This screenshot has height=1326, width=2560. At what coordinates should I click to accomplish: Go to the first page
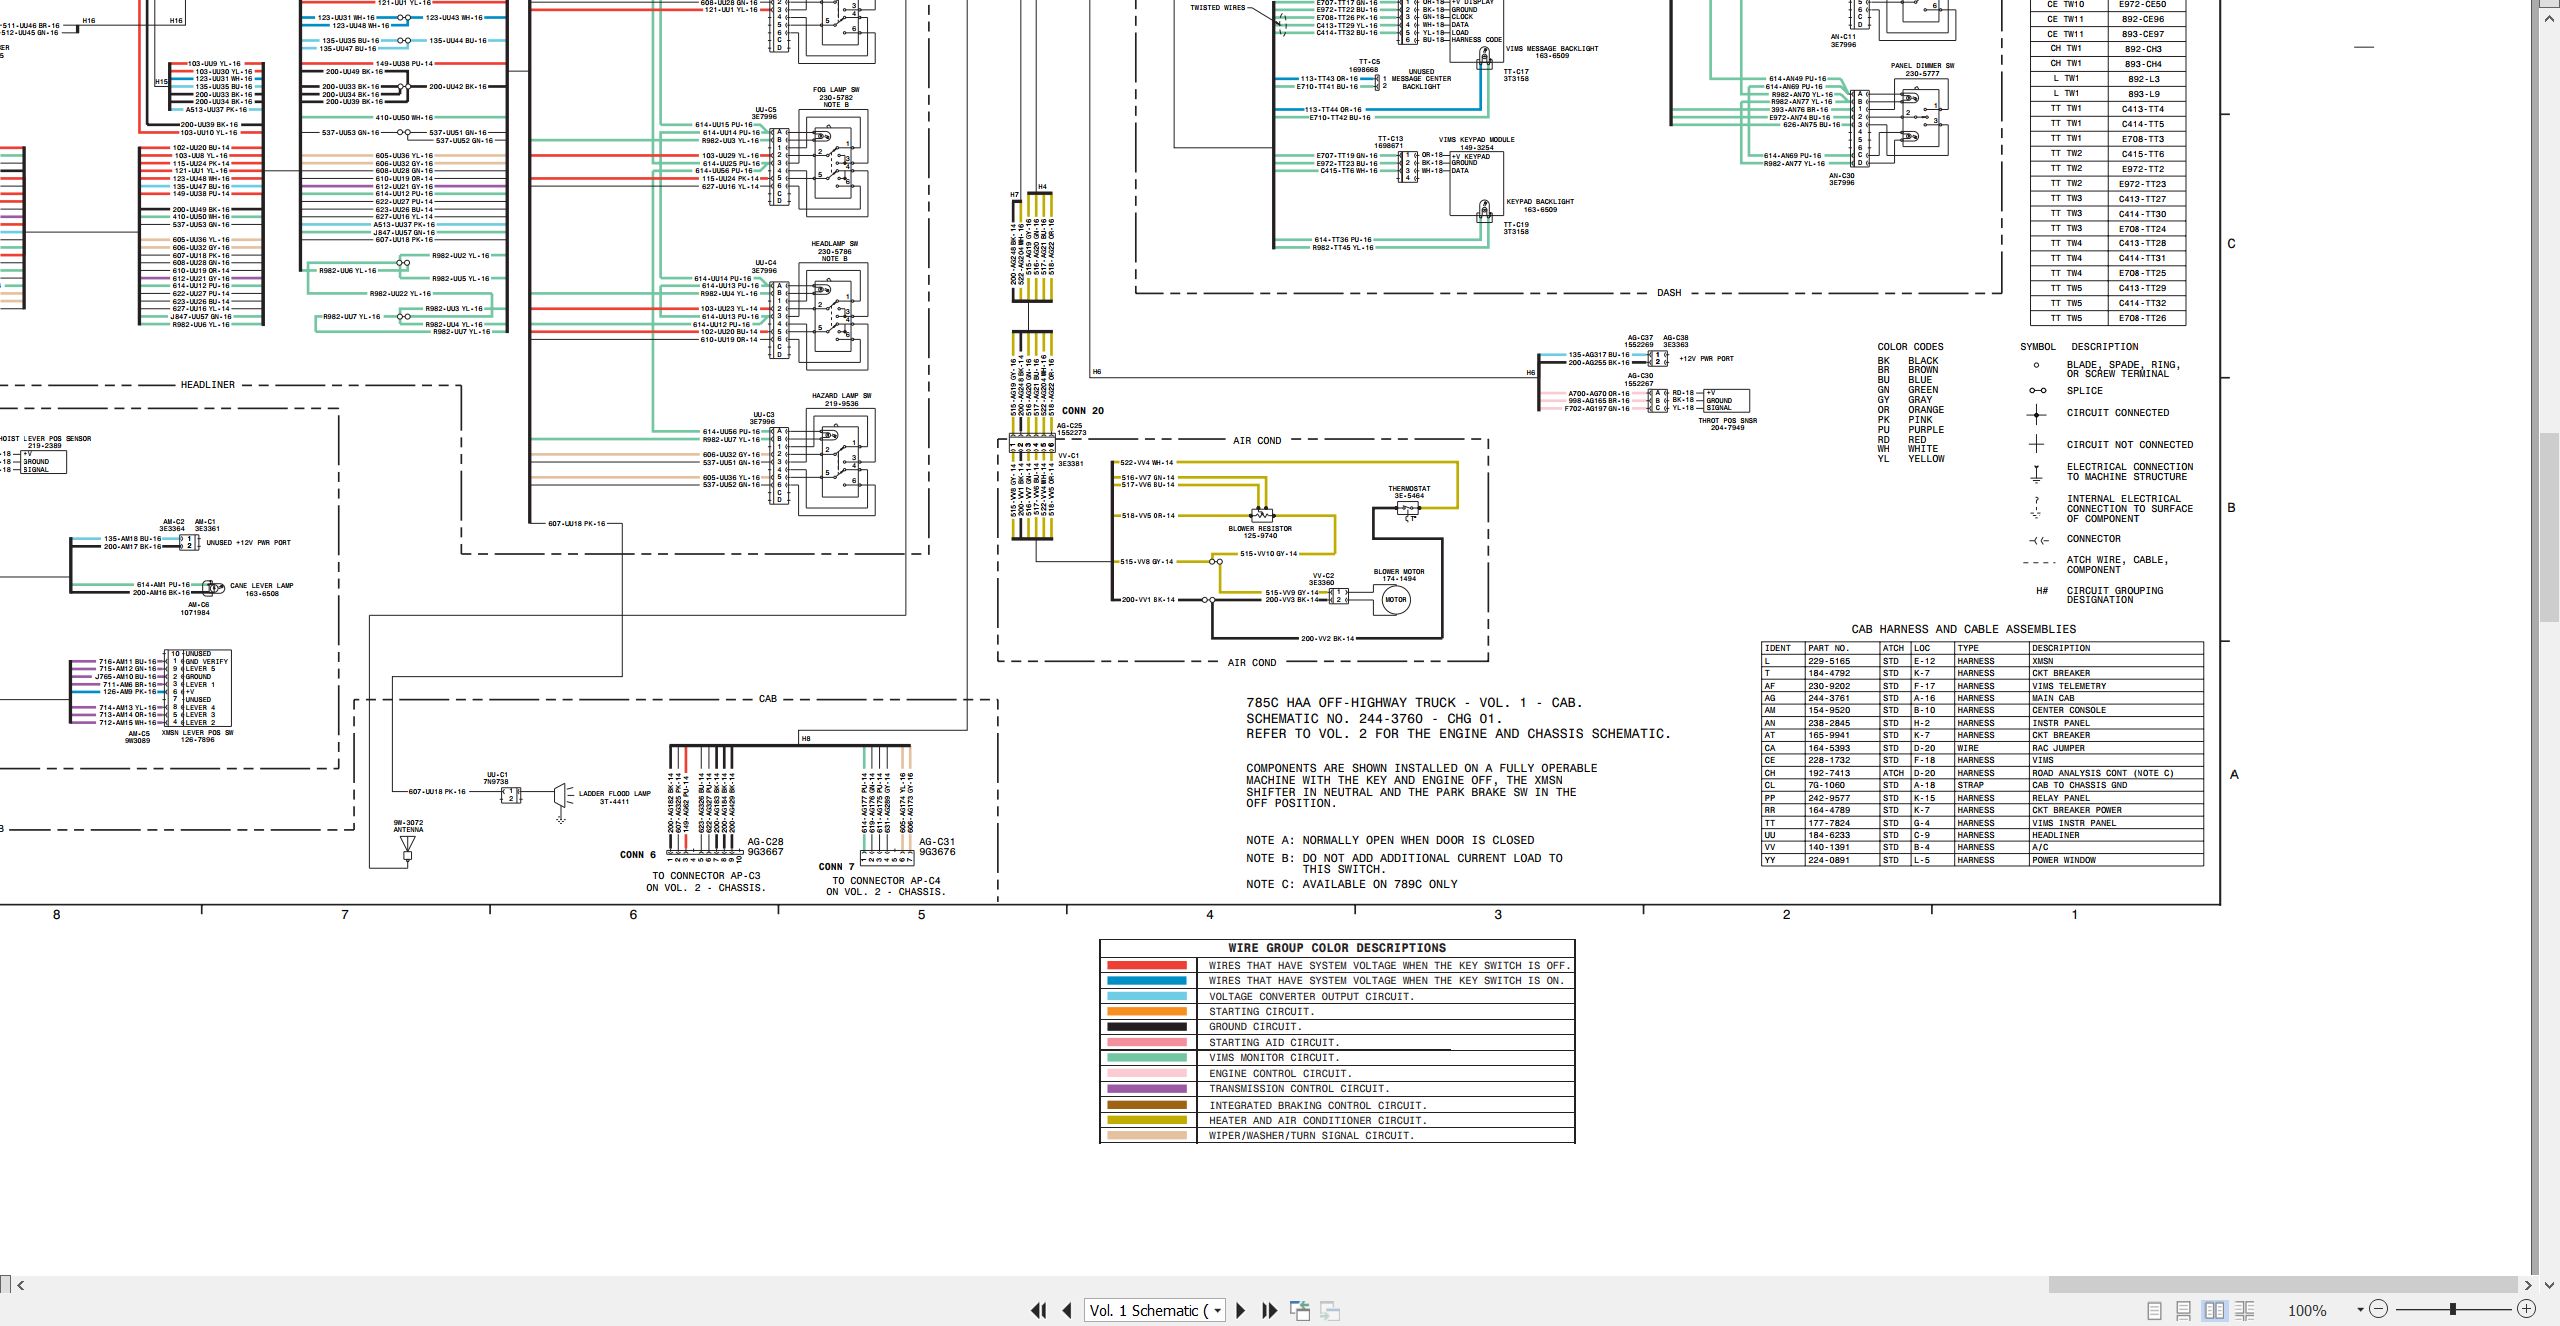tap(1038, 1310)
